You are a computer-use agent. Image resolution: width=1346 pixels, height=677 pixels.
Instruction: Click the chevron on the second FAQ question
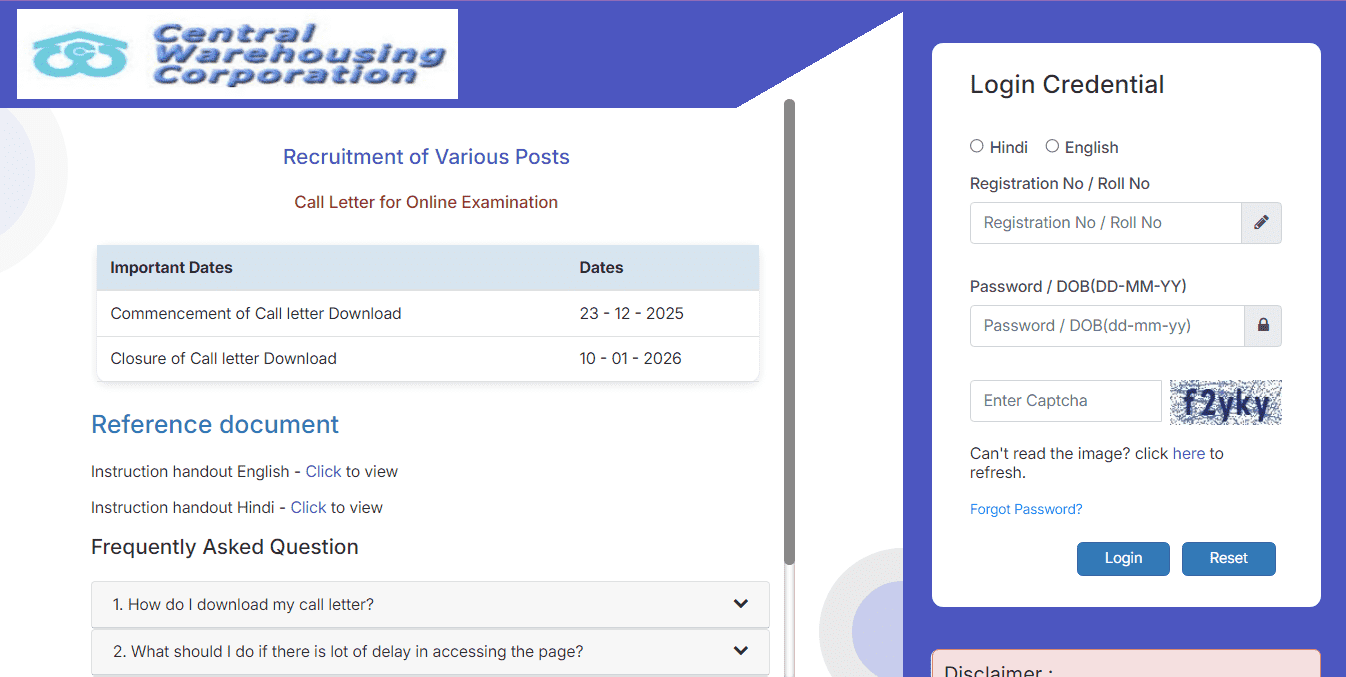(741, 651)
